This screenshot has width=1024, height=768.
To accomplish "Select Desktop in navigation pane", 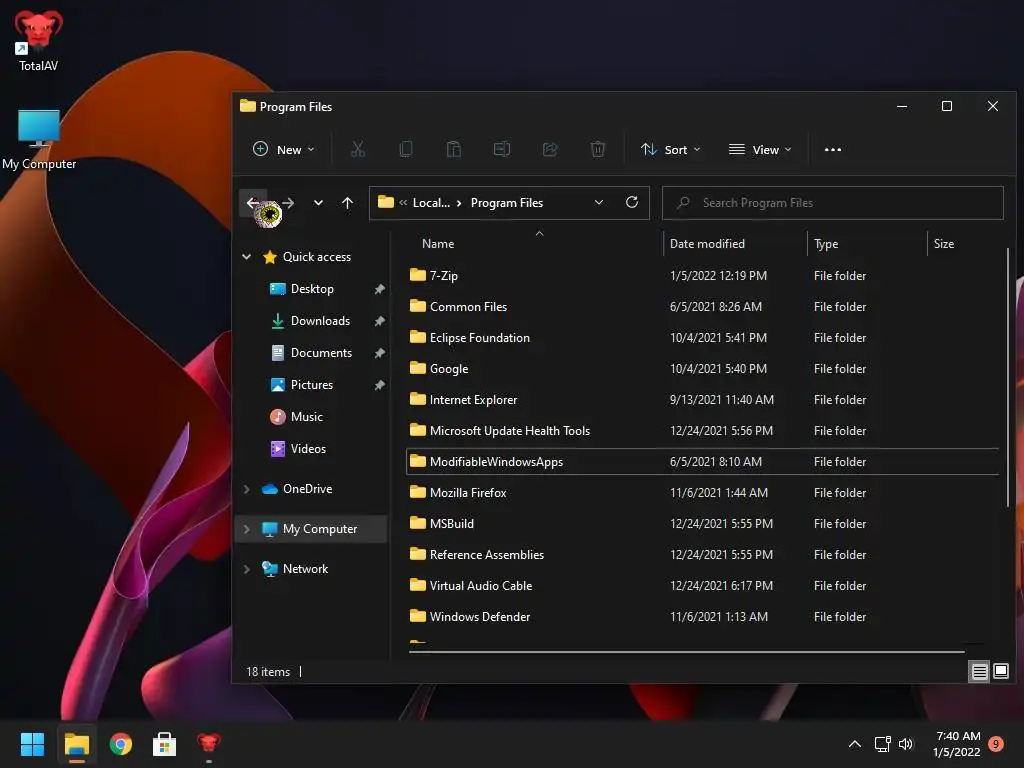I will pos(312,289).
